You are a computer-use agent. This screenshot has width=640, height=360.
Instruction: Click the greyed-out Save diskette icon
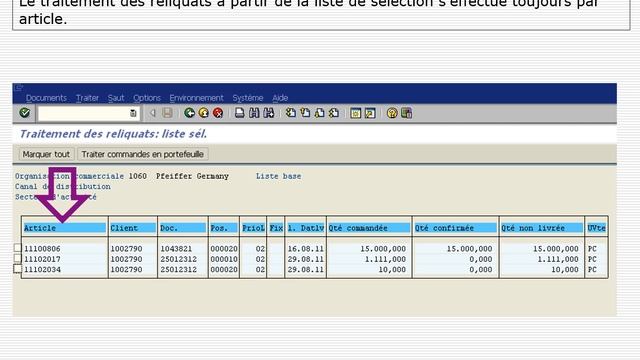tap(167, 113)
